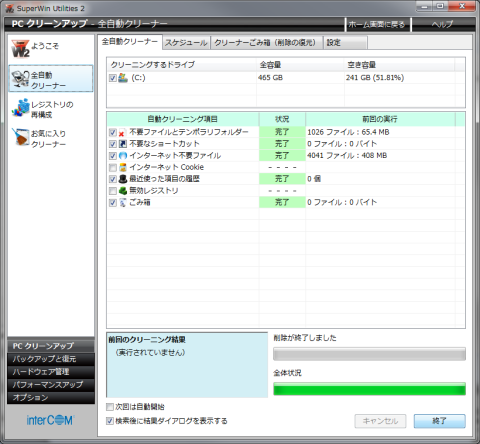This screenshot has width=480, height=444.
Task: Click the 状況 column header
Action: (x=282, y=119)
